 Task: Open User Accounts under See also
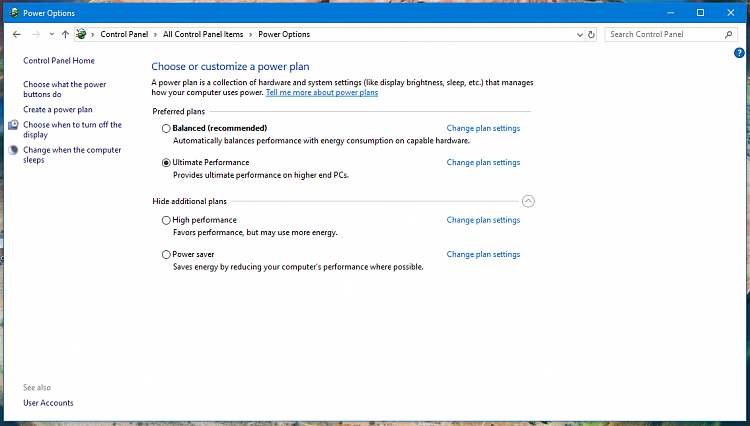[48, 403]
